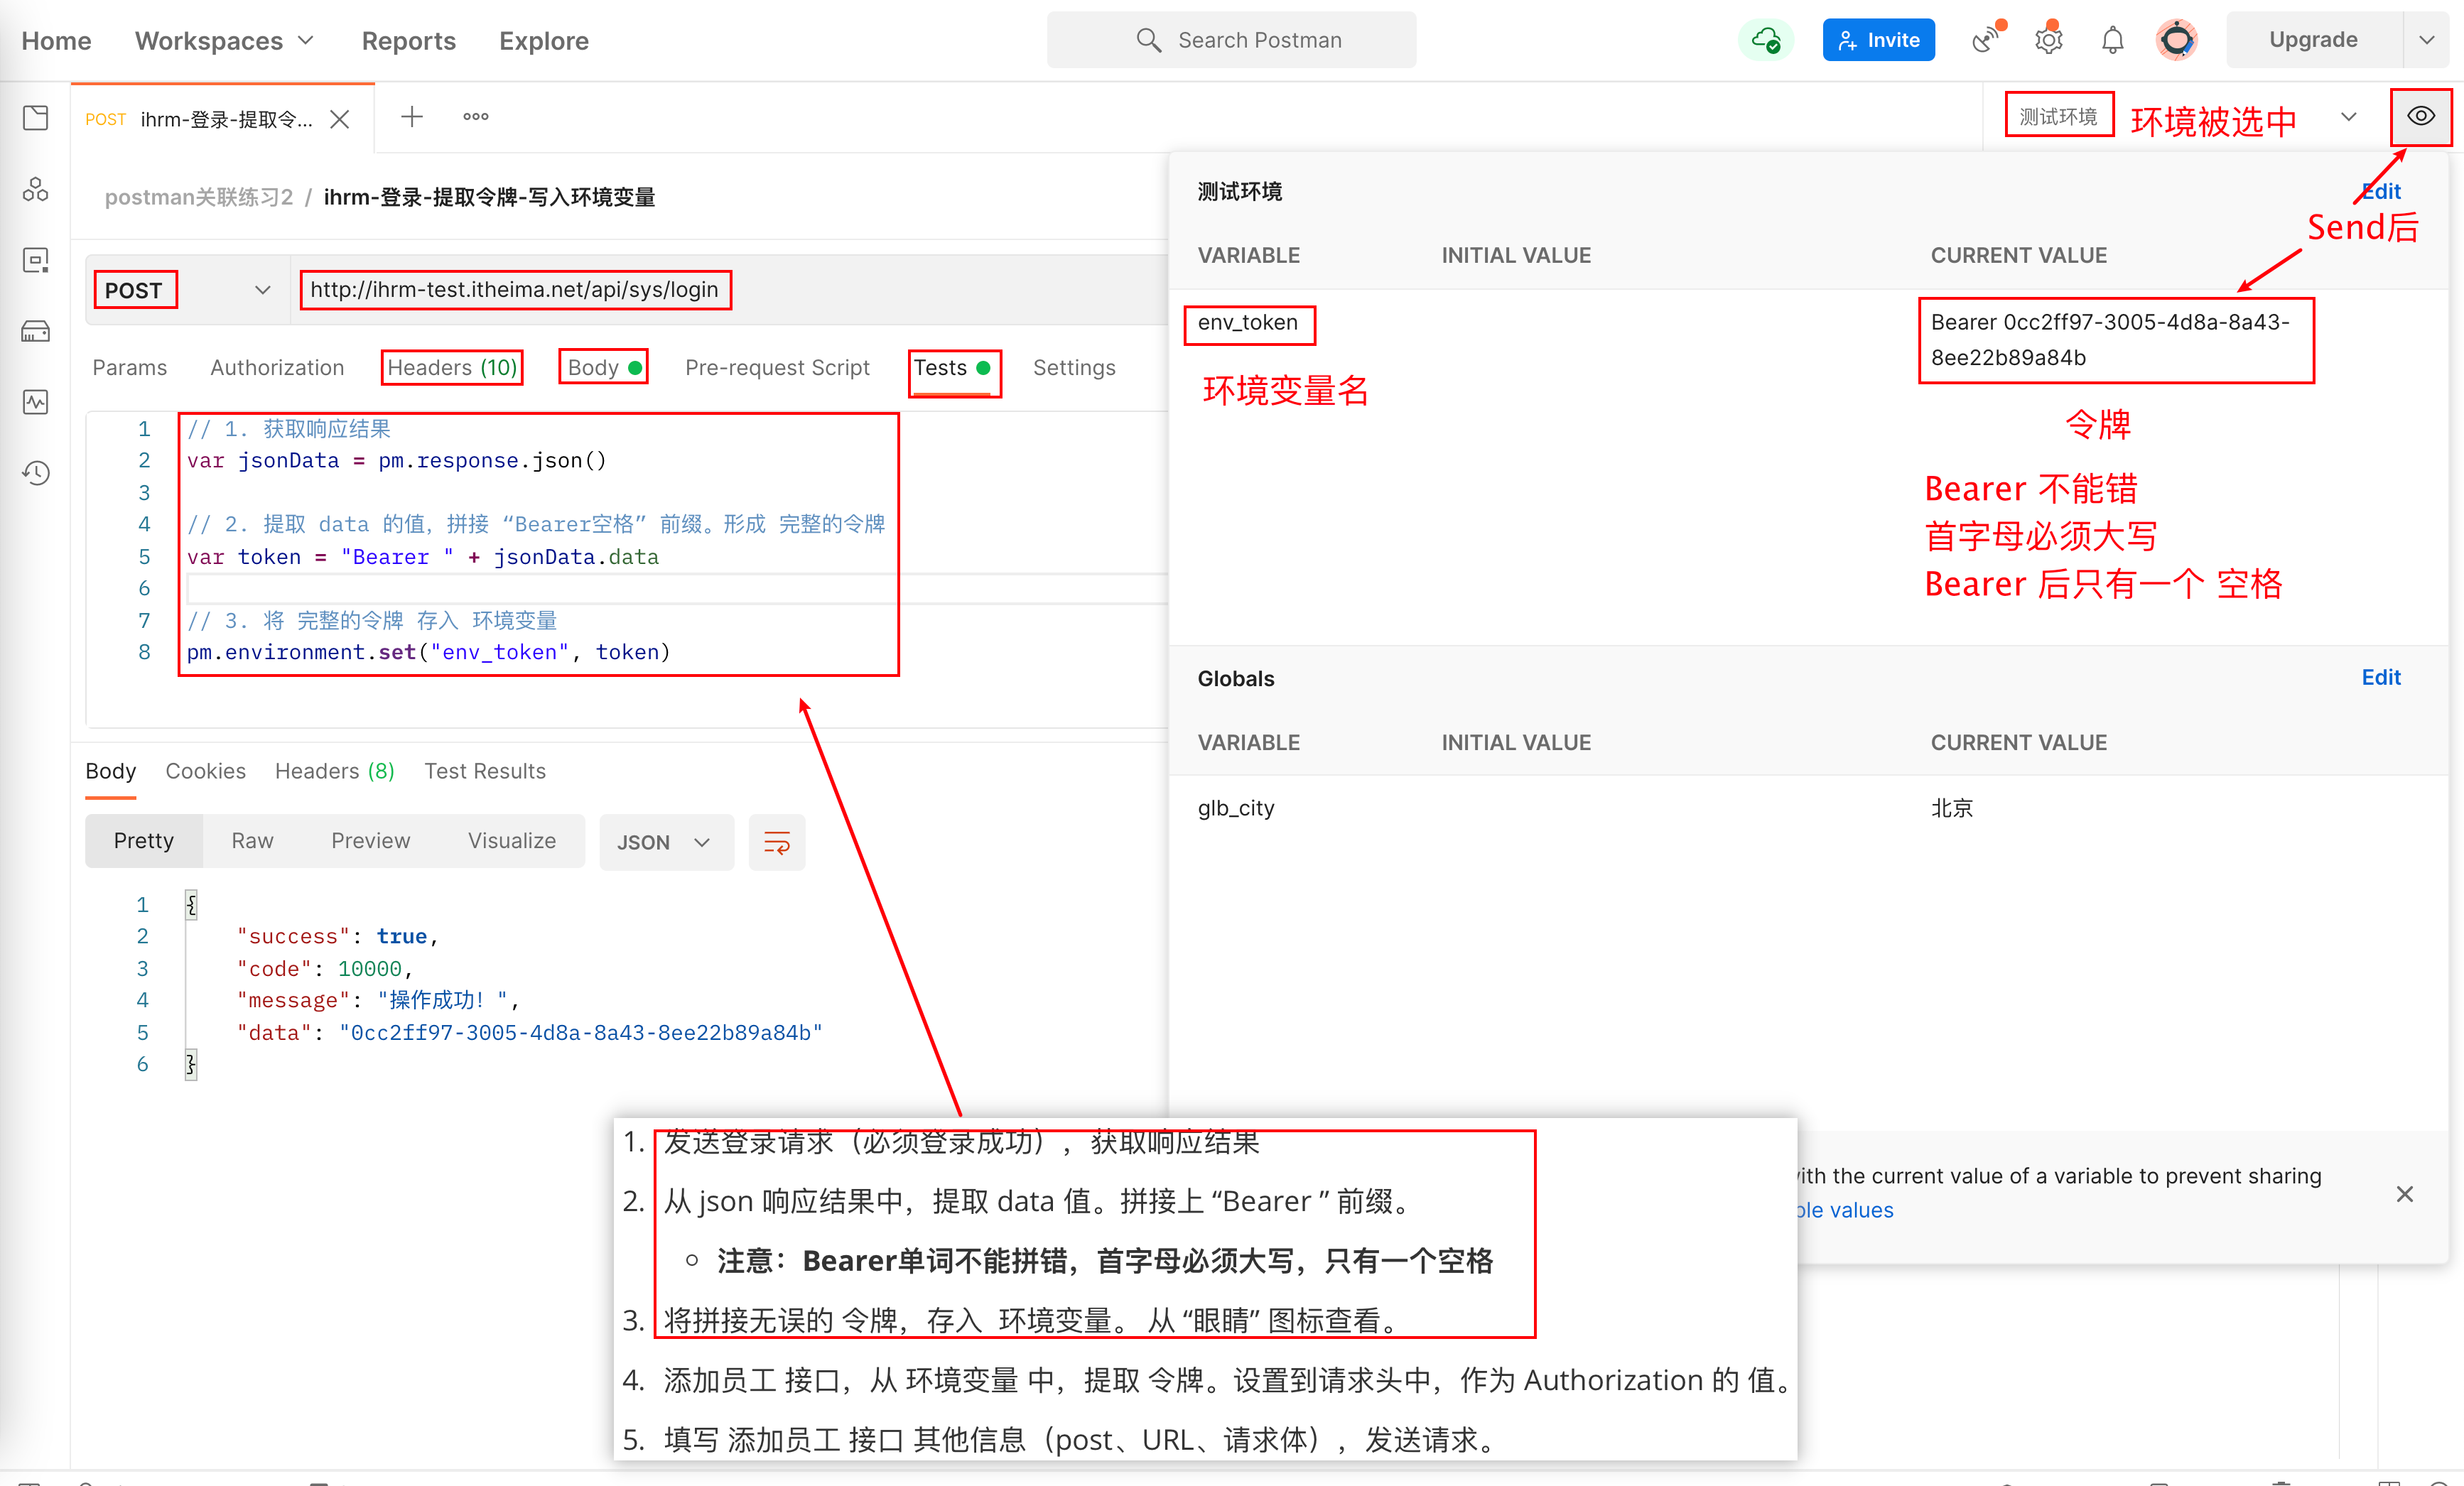Open the response Cookies tab
Screen dimensions: 2464x1486
205,771
